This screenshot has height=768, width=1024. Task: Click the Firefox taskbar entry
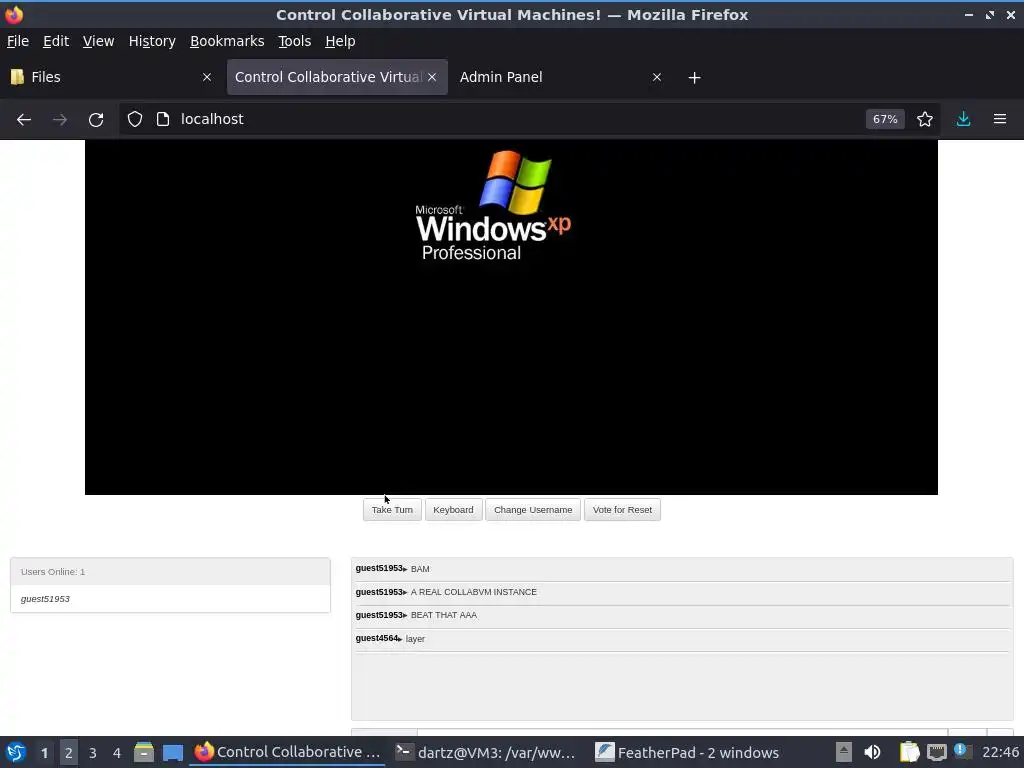coord(287,752)
